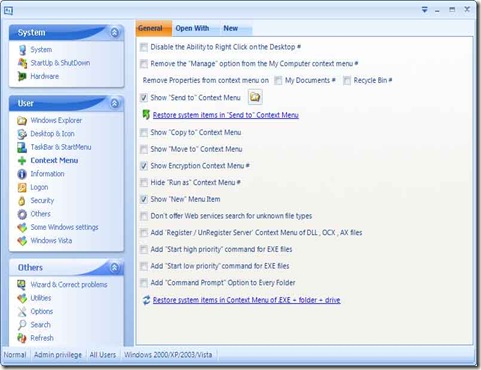Collapse the Others panel
This screenshot has width=481, height=370.
[x=114, y=267]
